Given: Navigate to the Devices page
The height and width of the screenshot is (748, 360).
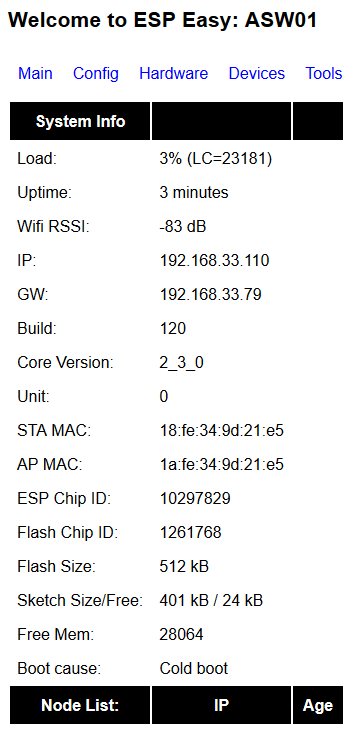Looking at the screenshot, I should click(x=257, y=73).
